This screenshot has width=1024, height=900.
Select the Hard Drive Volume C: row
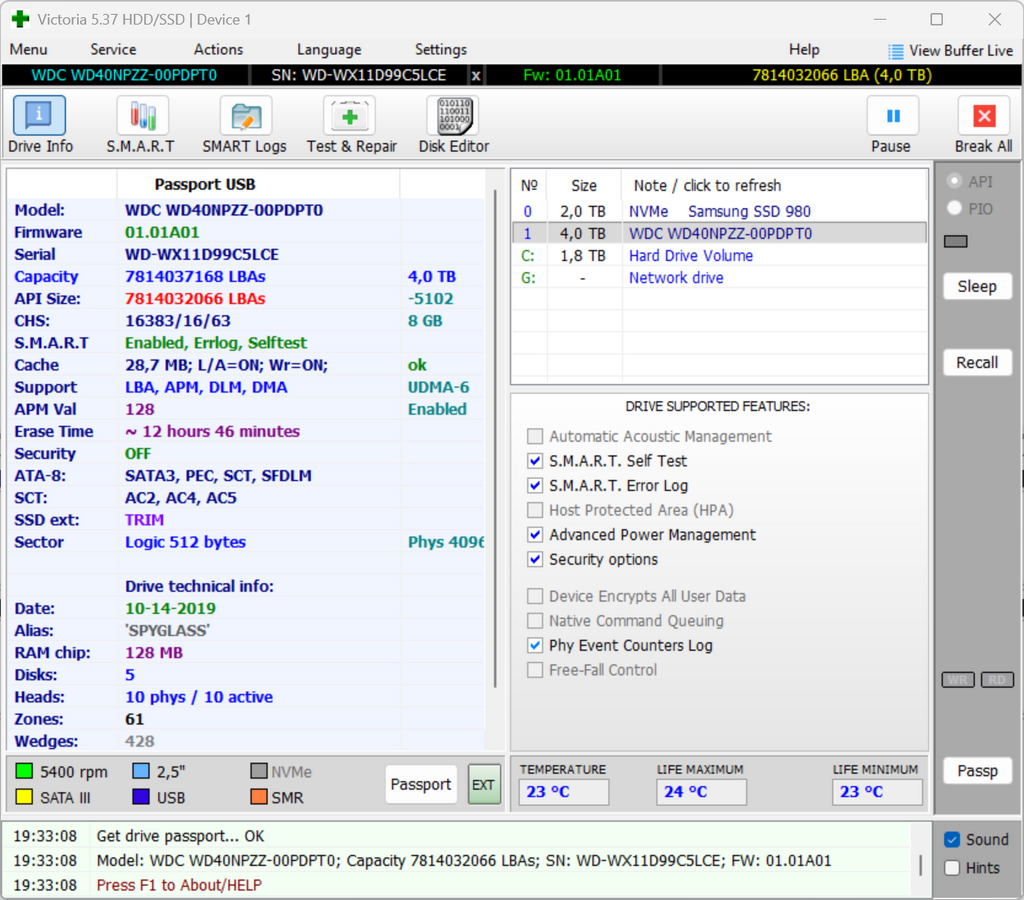click(718, 256)
